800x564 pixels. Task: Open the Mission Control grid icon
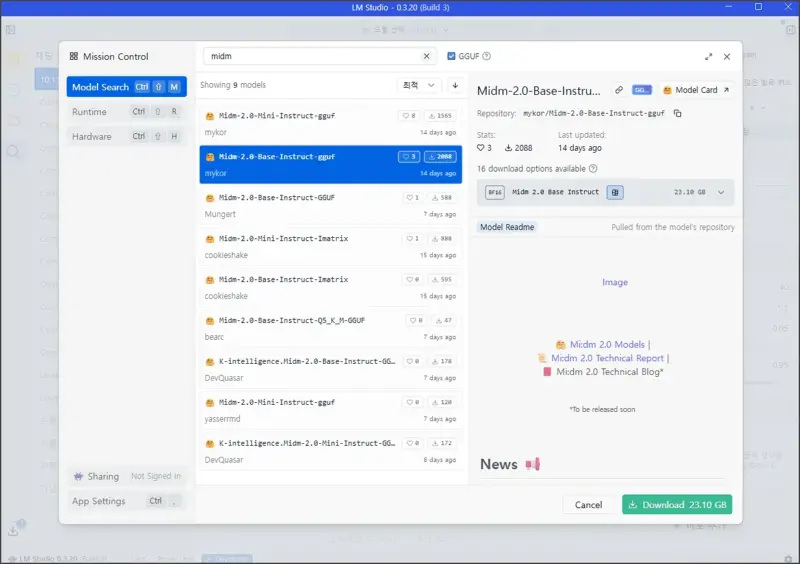(74, 56)
